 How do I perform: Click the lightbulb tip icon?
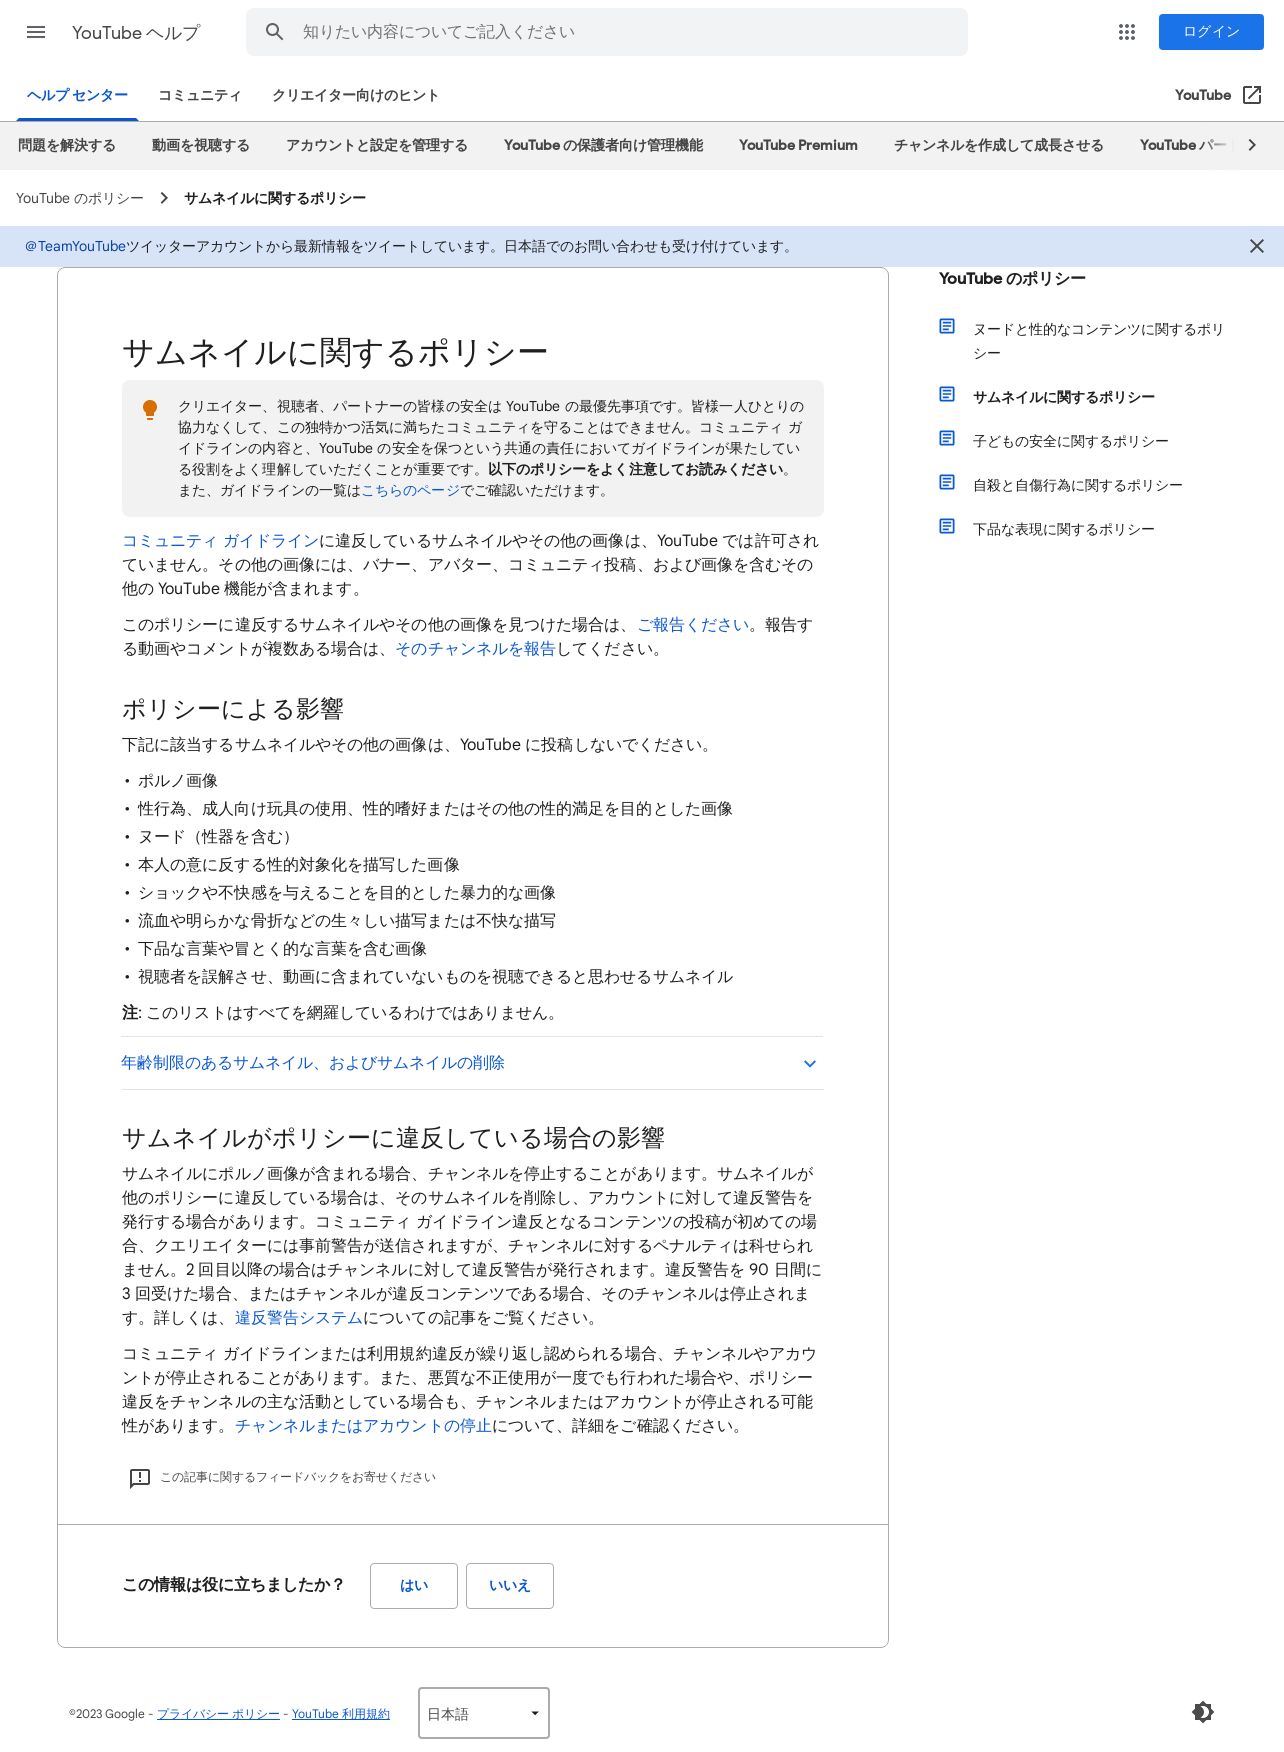click(x=150, y=410)
